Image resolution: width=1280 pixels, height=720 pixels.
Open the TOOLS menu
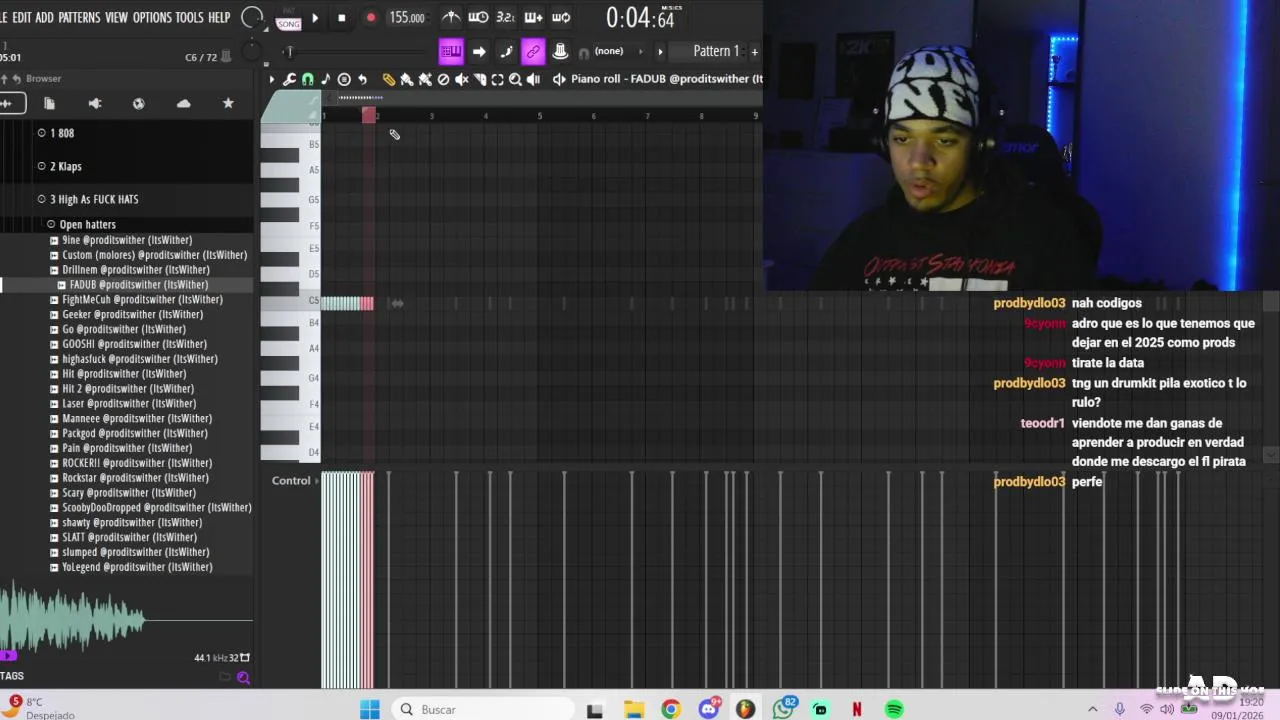[189, 18]
